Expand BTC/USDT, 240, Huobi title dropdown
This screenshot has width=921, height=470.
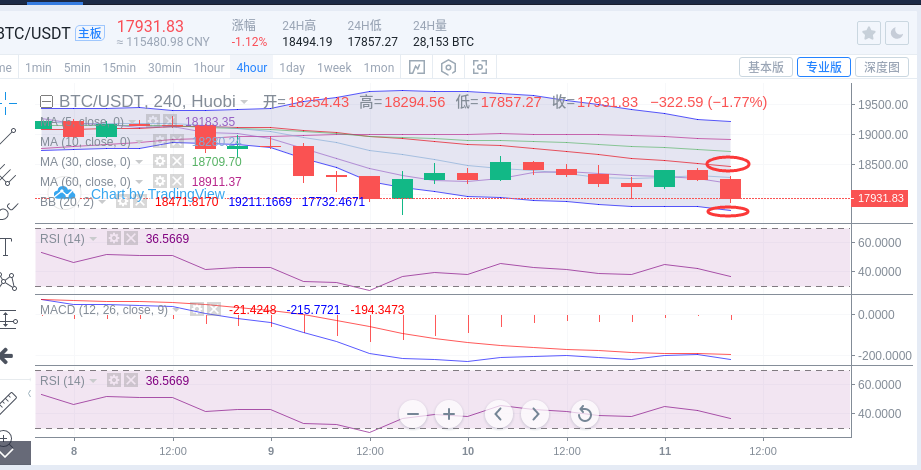[x=244, y=102]
